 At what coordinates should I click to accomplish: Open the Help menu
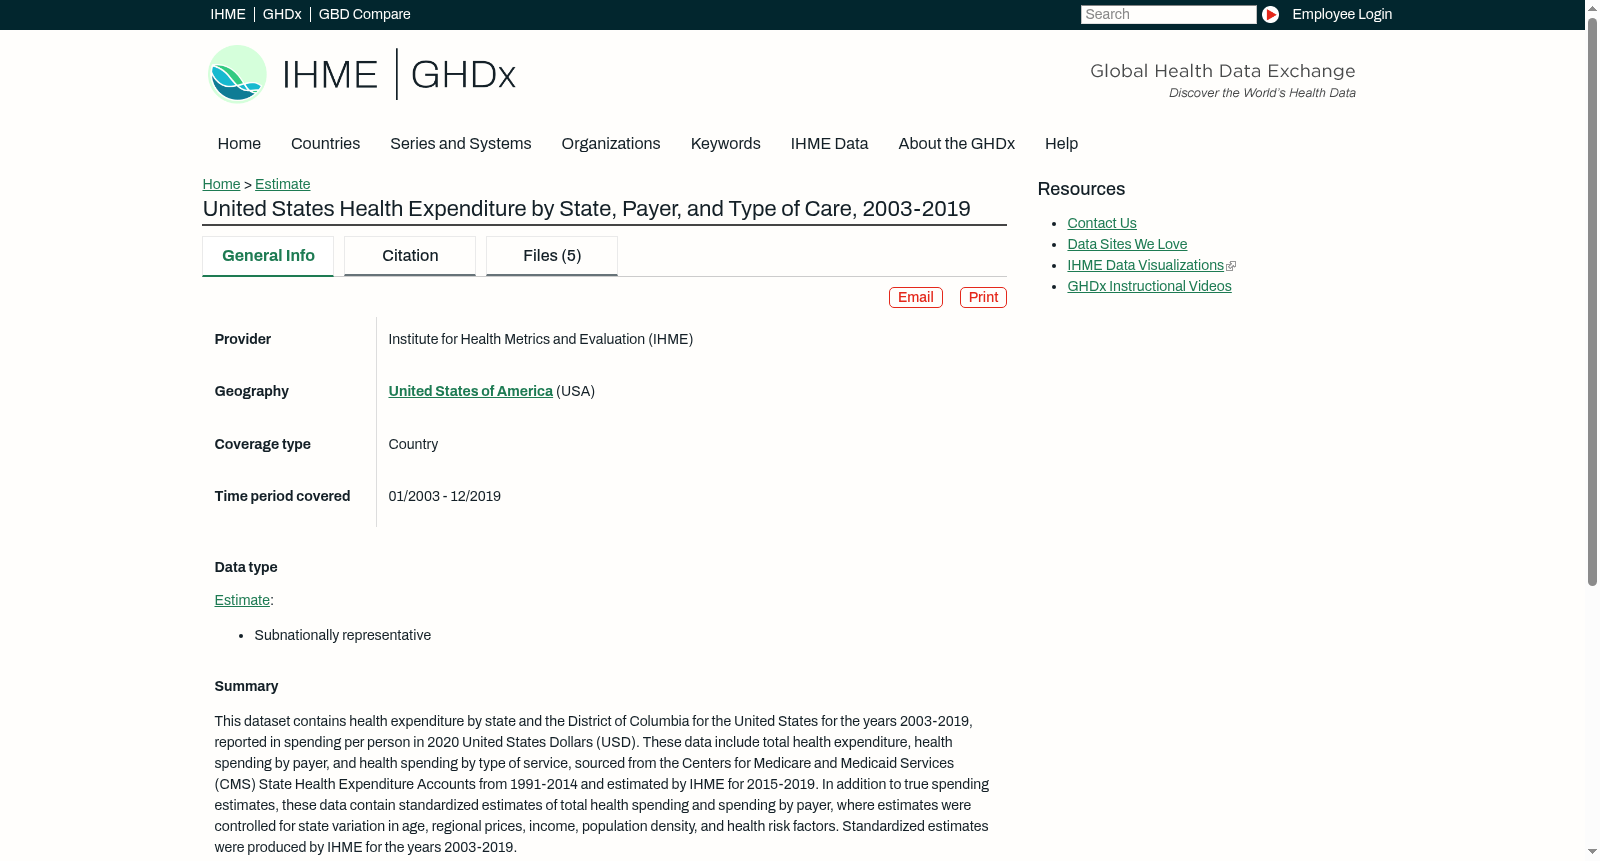click(x=1061, y=144)
